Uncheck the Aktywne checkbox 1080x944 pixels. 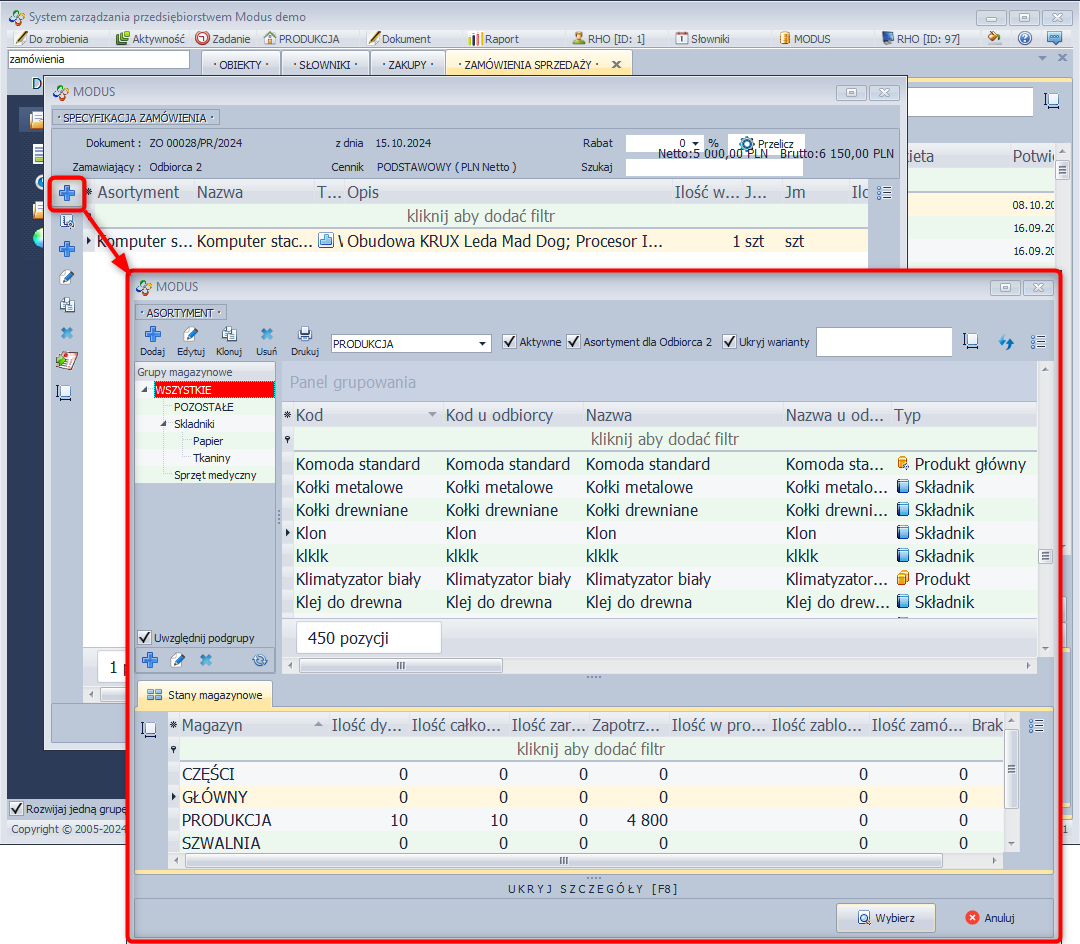click(x=510, y=342)
